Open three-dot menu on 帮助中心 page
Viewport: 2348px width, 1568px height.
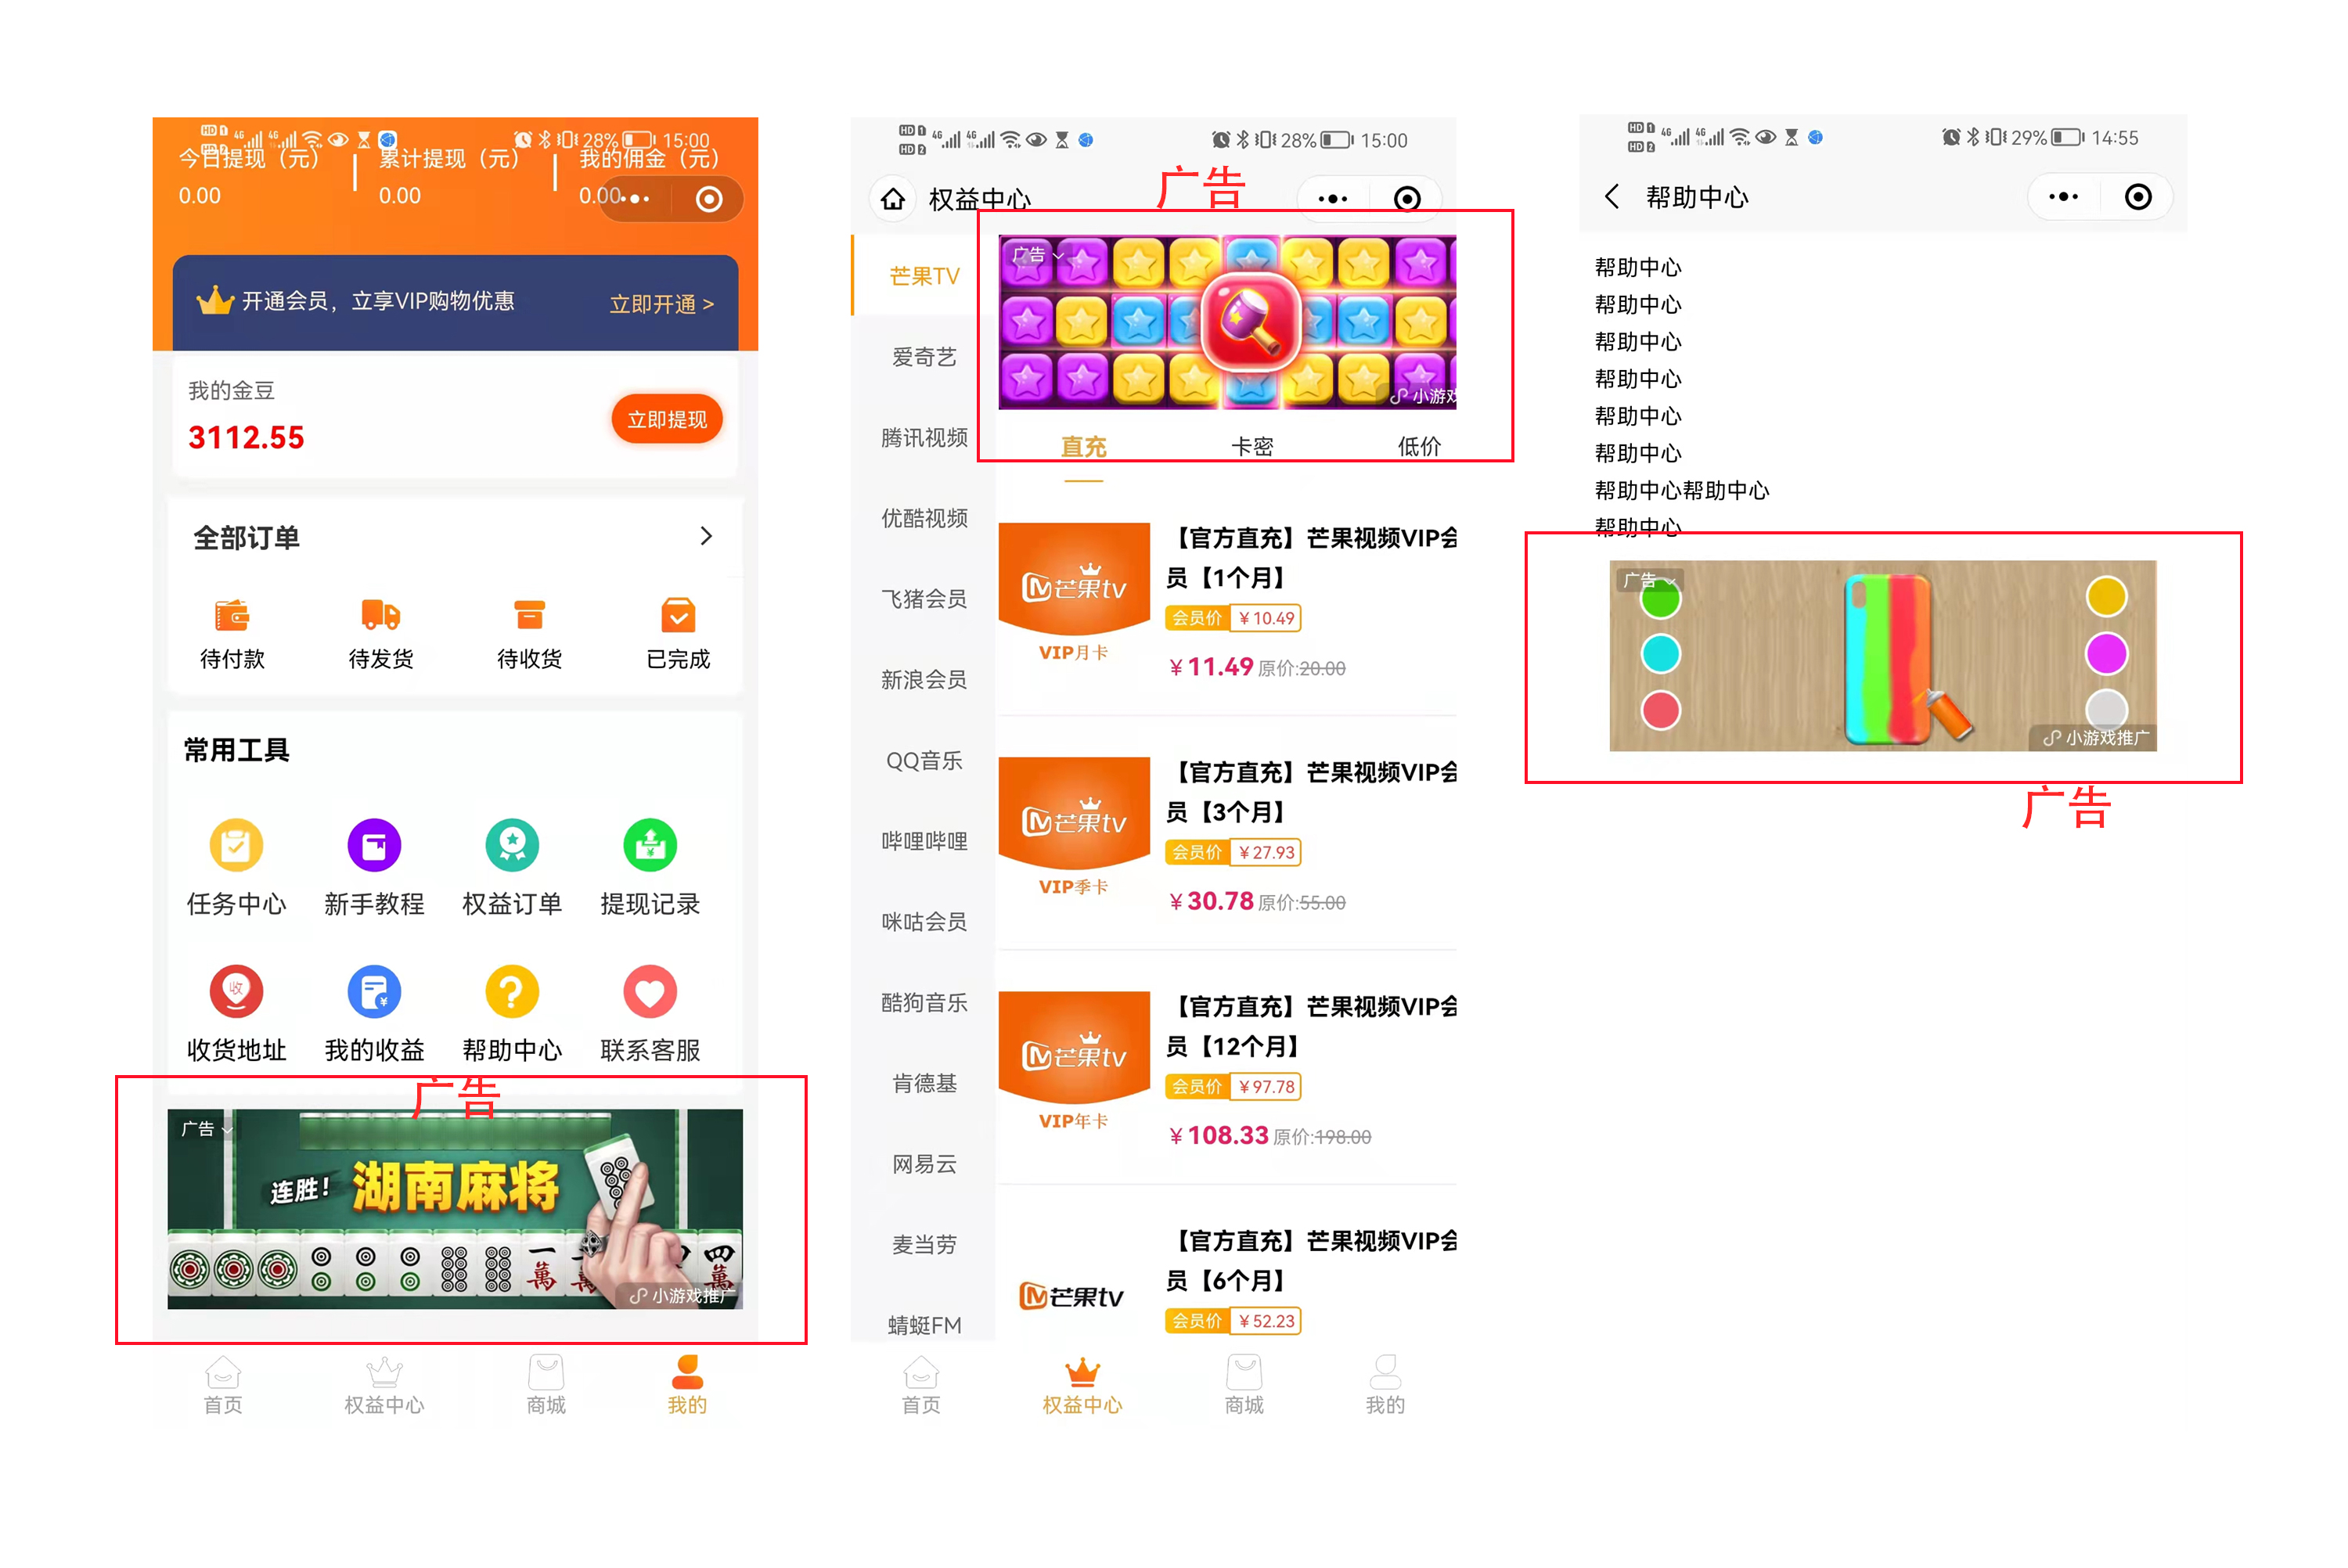pos(2064,197)
